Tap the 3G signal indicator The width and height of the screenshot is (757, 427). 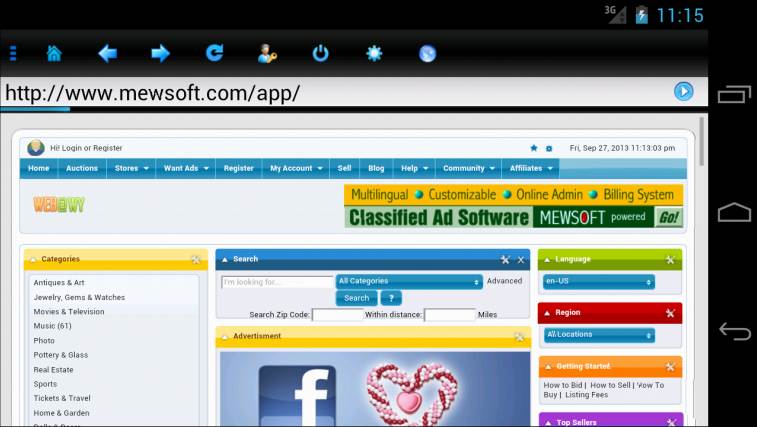point(616,14)
